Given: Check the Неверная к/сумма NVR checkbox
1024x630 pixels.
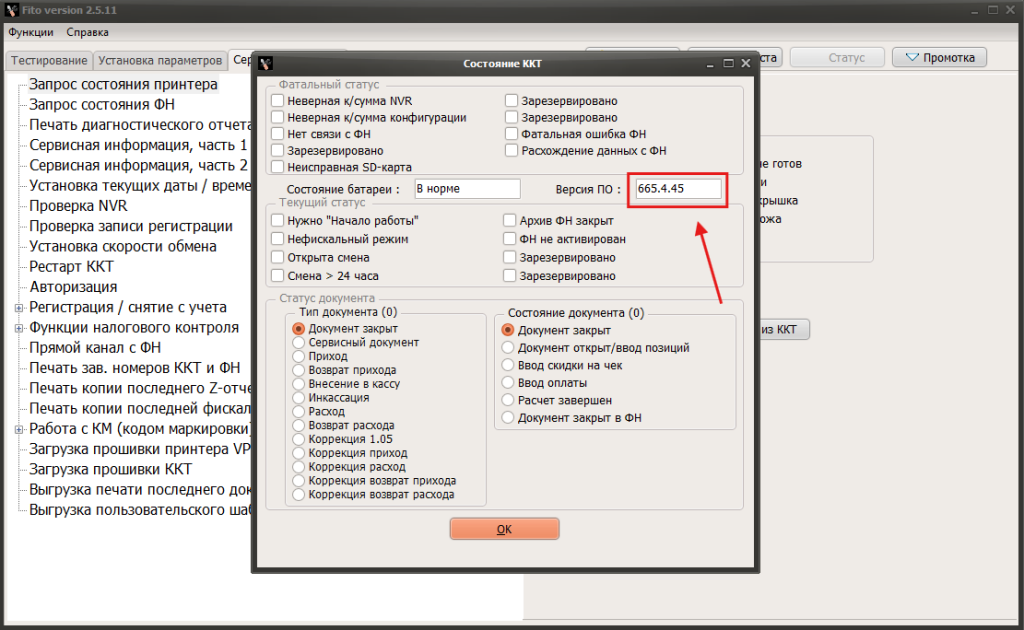Looking at the screenshot, I should [x=277, y=101].
